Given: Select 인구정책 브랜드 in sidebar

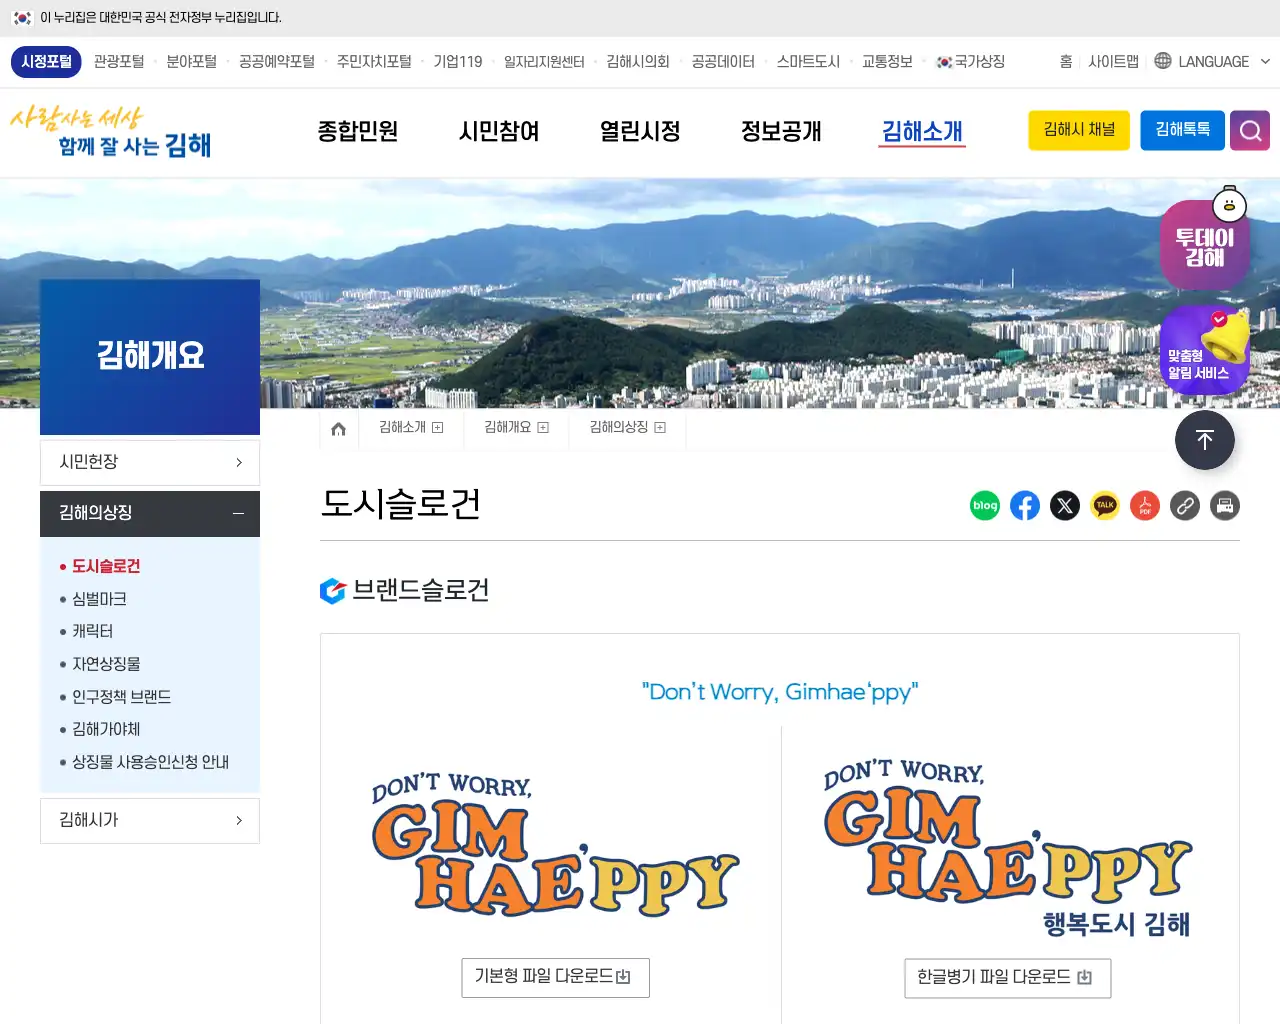Looking at the screenshot, I should 121,697.
